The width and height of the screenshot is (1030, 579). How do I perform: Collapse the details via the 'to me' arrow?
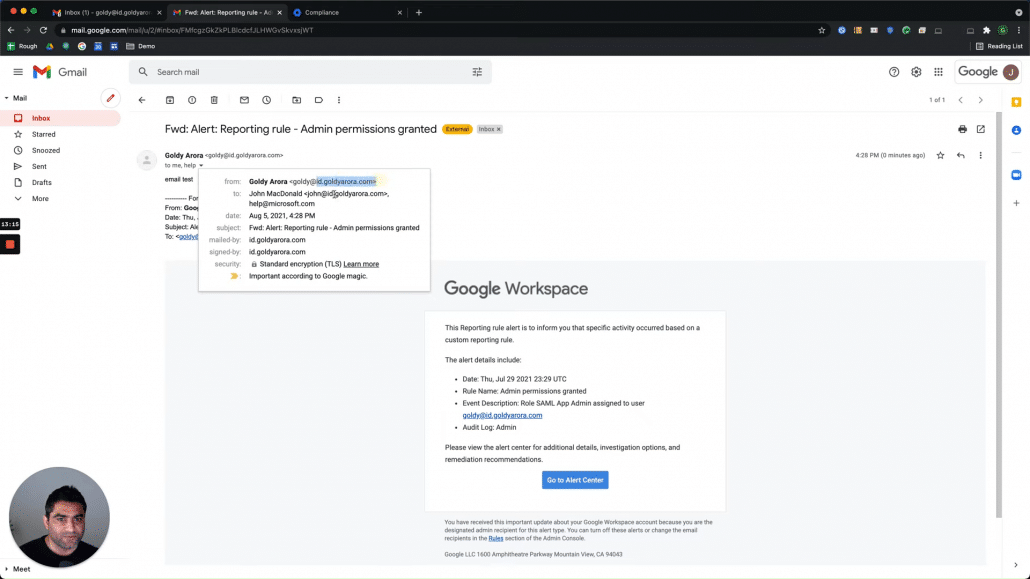point(201,166)
